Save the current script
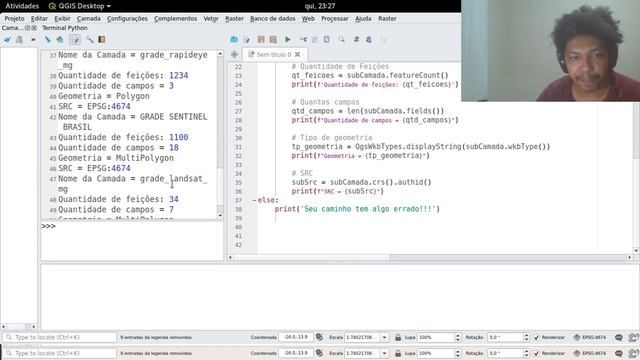640x360 pixels. [261, 40]
